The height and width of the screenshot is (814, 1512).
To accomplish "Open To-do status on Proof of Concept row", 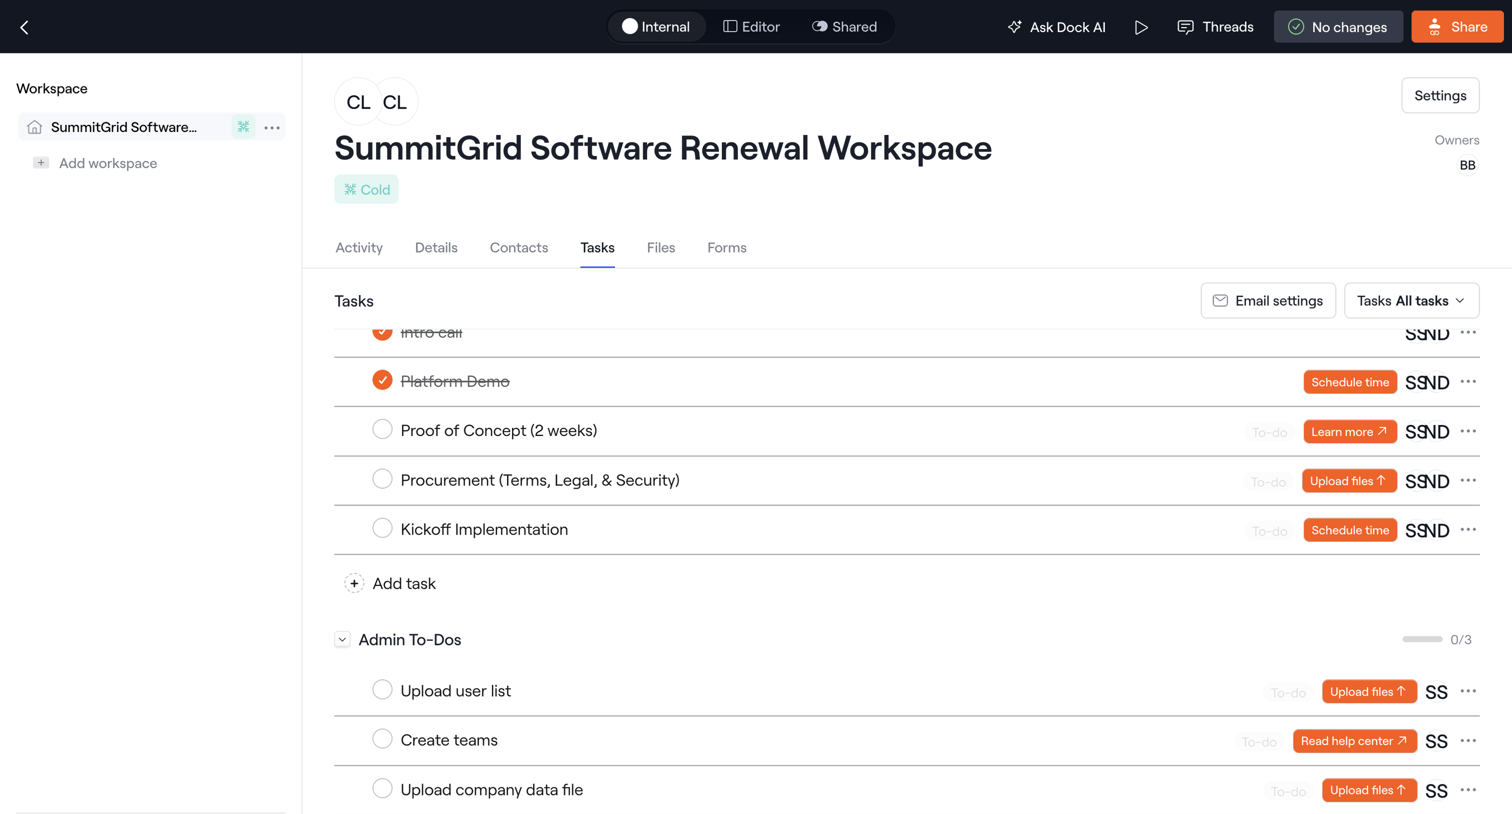I will pos(1269,432).
